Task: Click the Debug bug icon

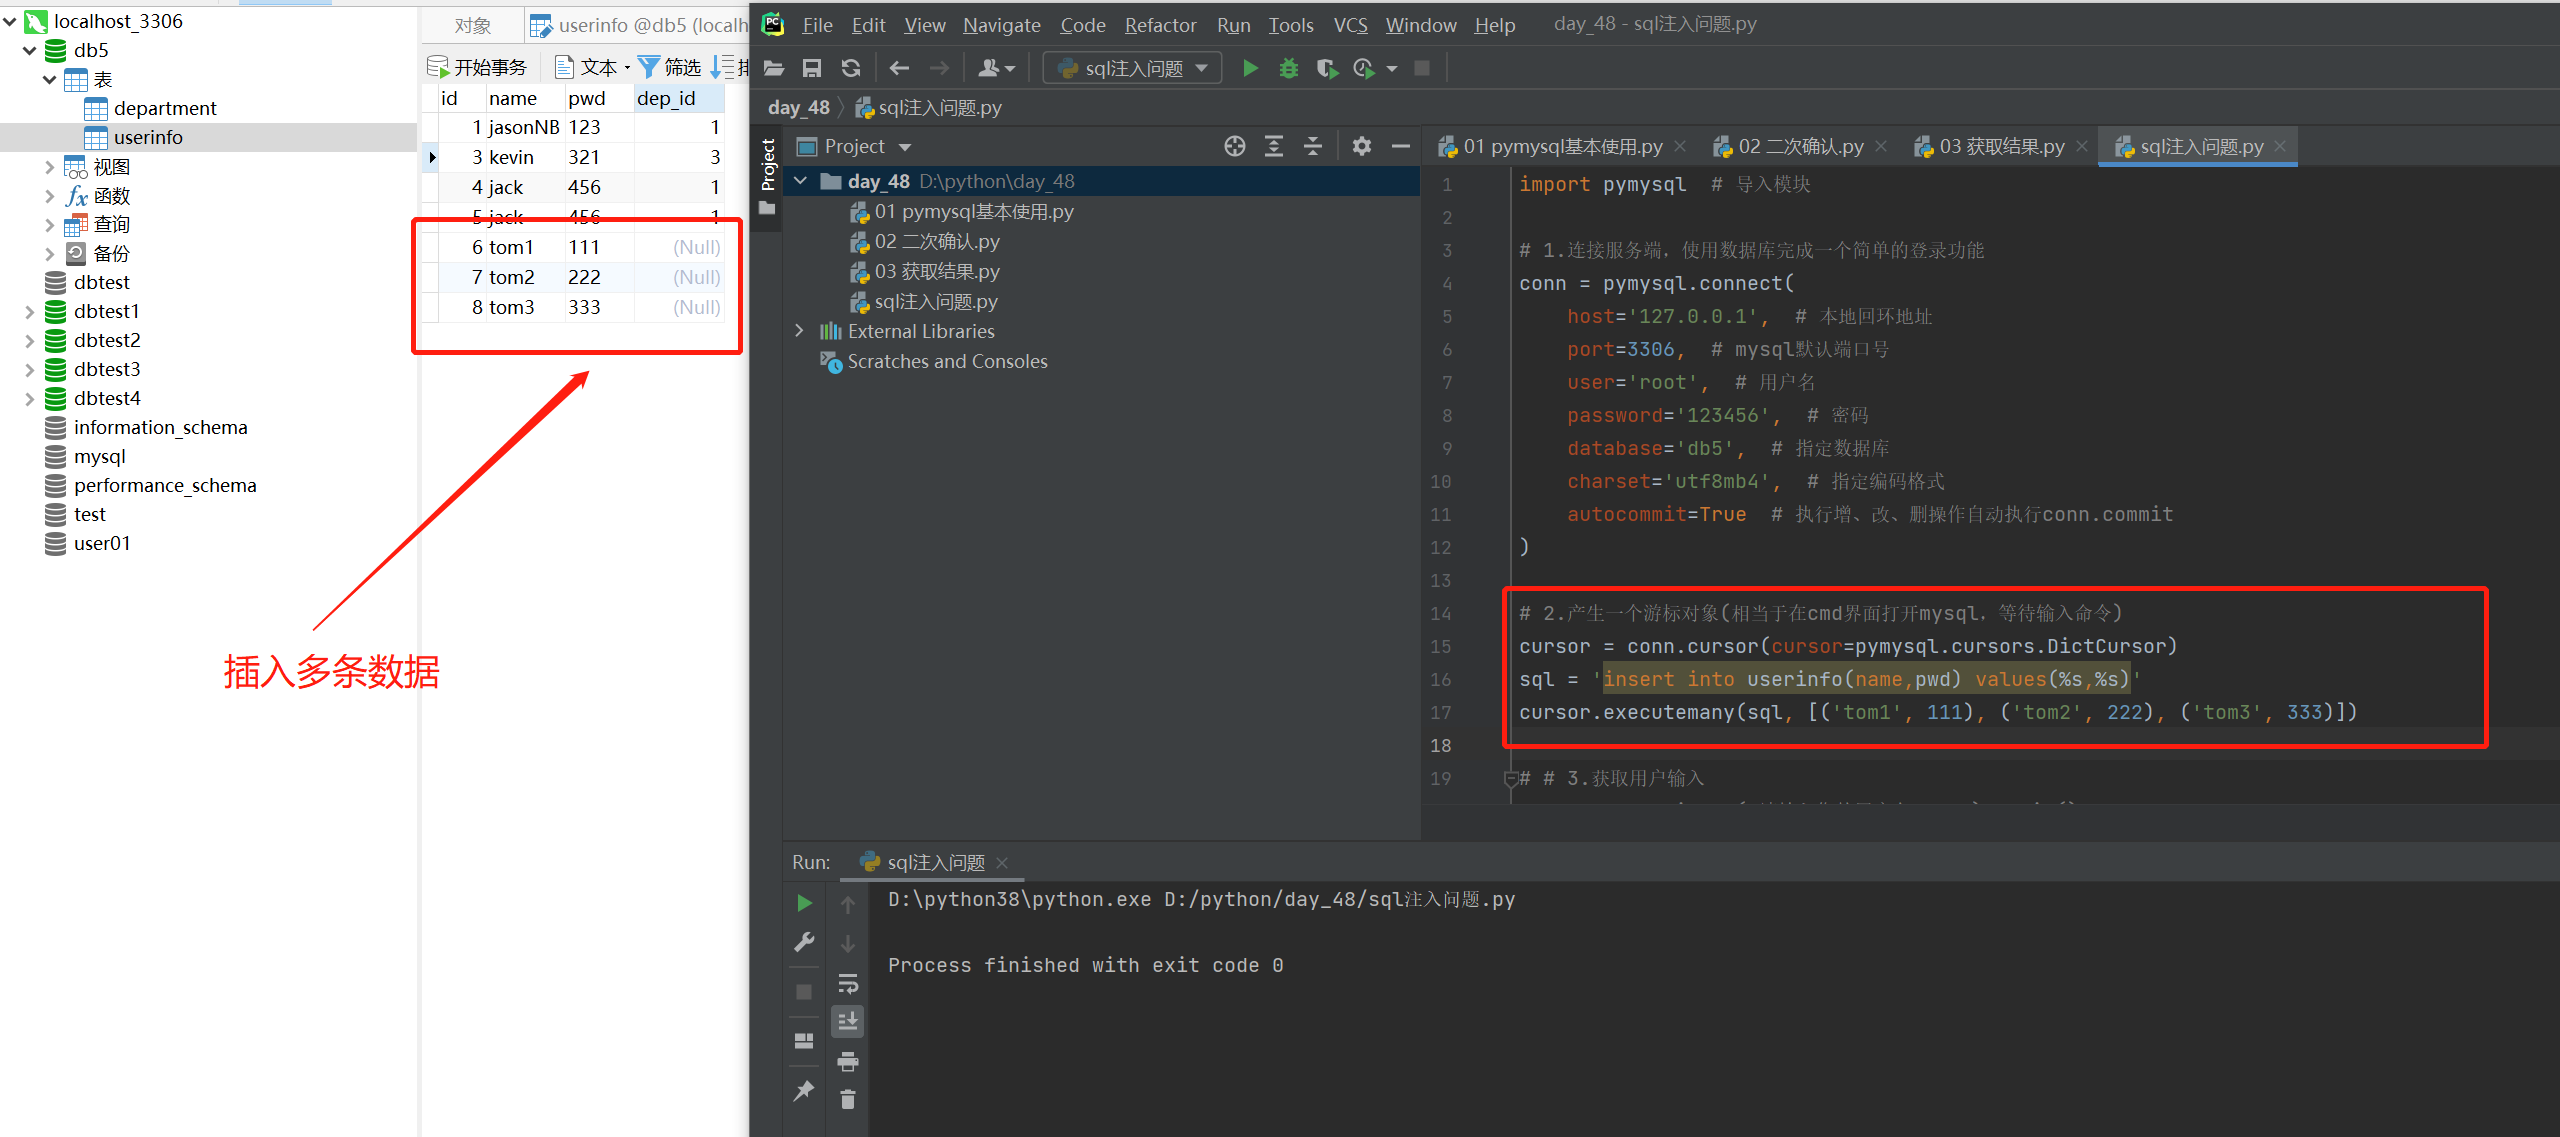Action: coord(1289,68)
